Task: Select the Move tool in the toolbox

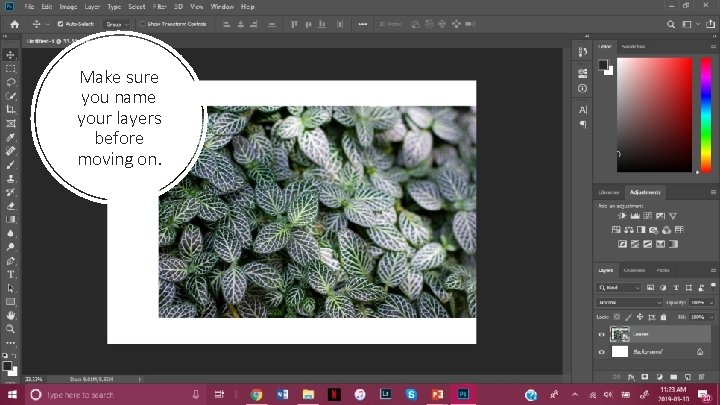Action: pos(10,55)
